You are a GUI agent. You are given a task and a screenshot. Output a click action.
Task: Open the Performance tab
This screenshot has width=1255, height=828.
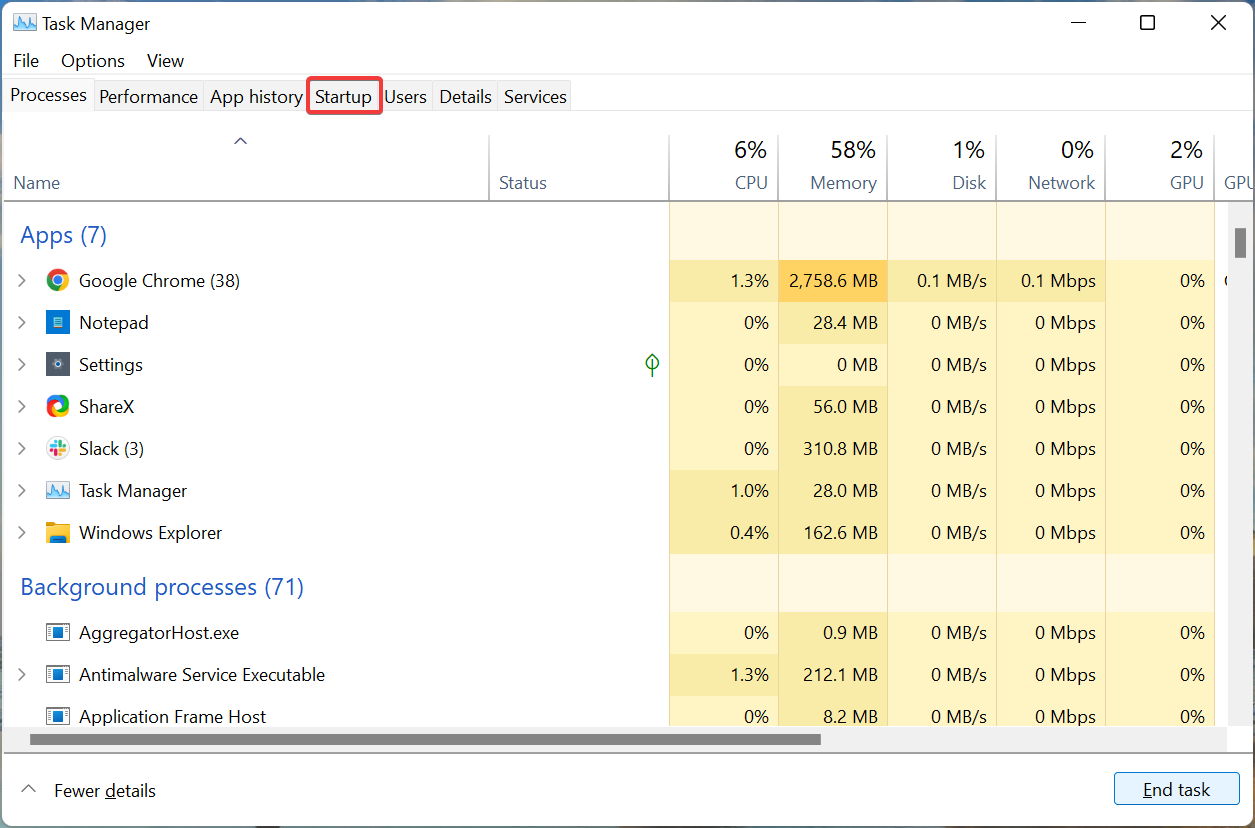(x=148, y=95)
